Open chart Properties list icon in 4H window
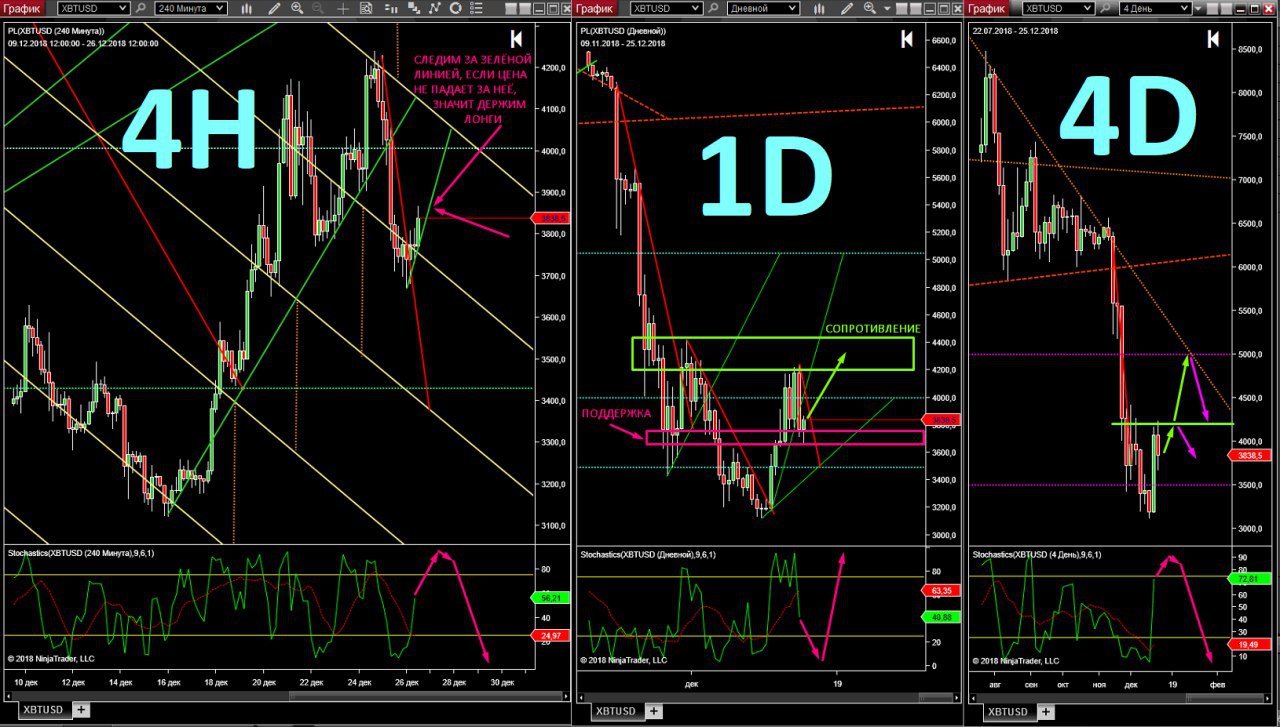This screenshot has width=1280, height=727. click(x=477, y=8)
